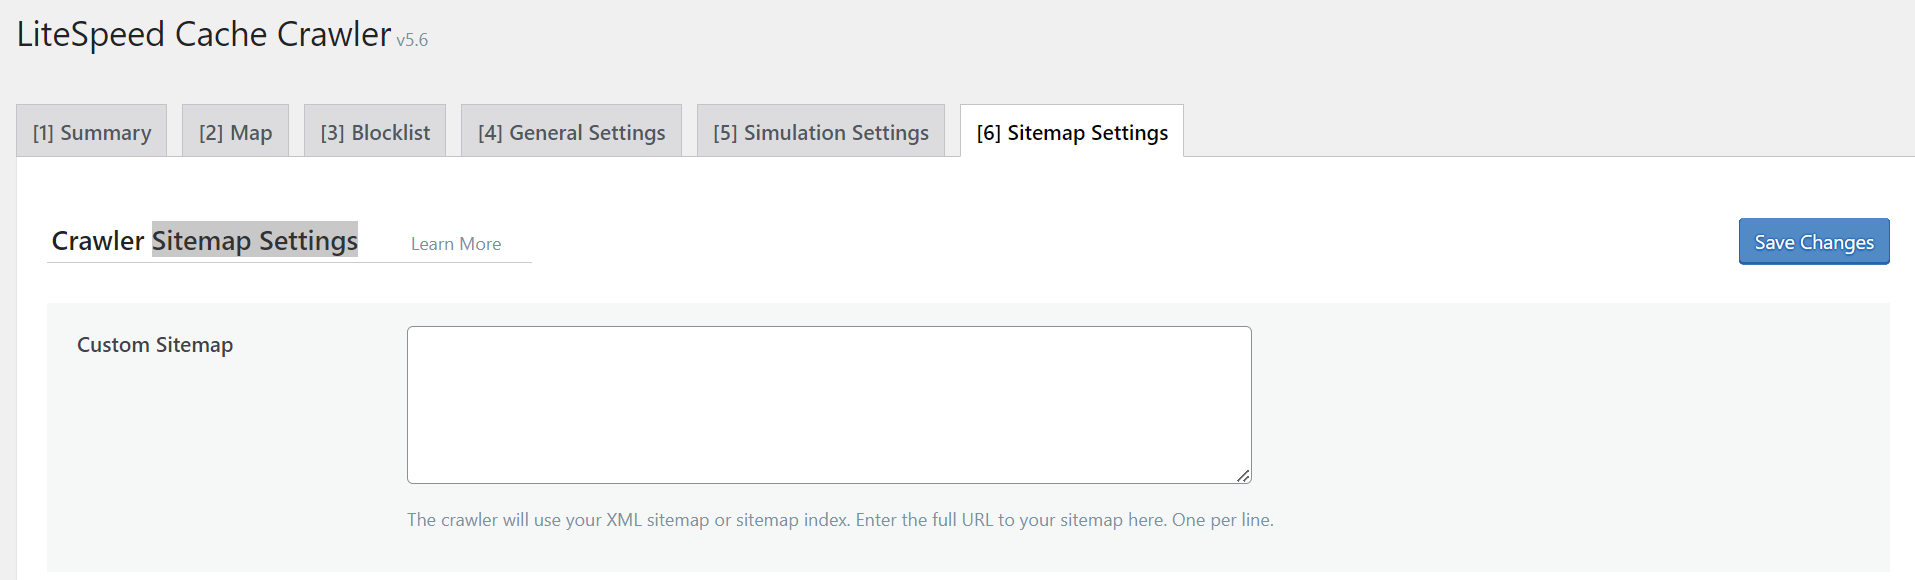1915x580 pixels.
Task: Click the text area resize handle
Action: click(x=1243, y=476)
